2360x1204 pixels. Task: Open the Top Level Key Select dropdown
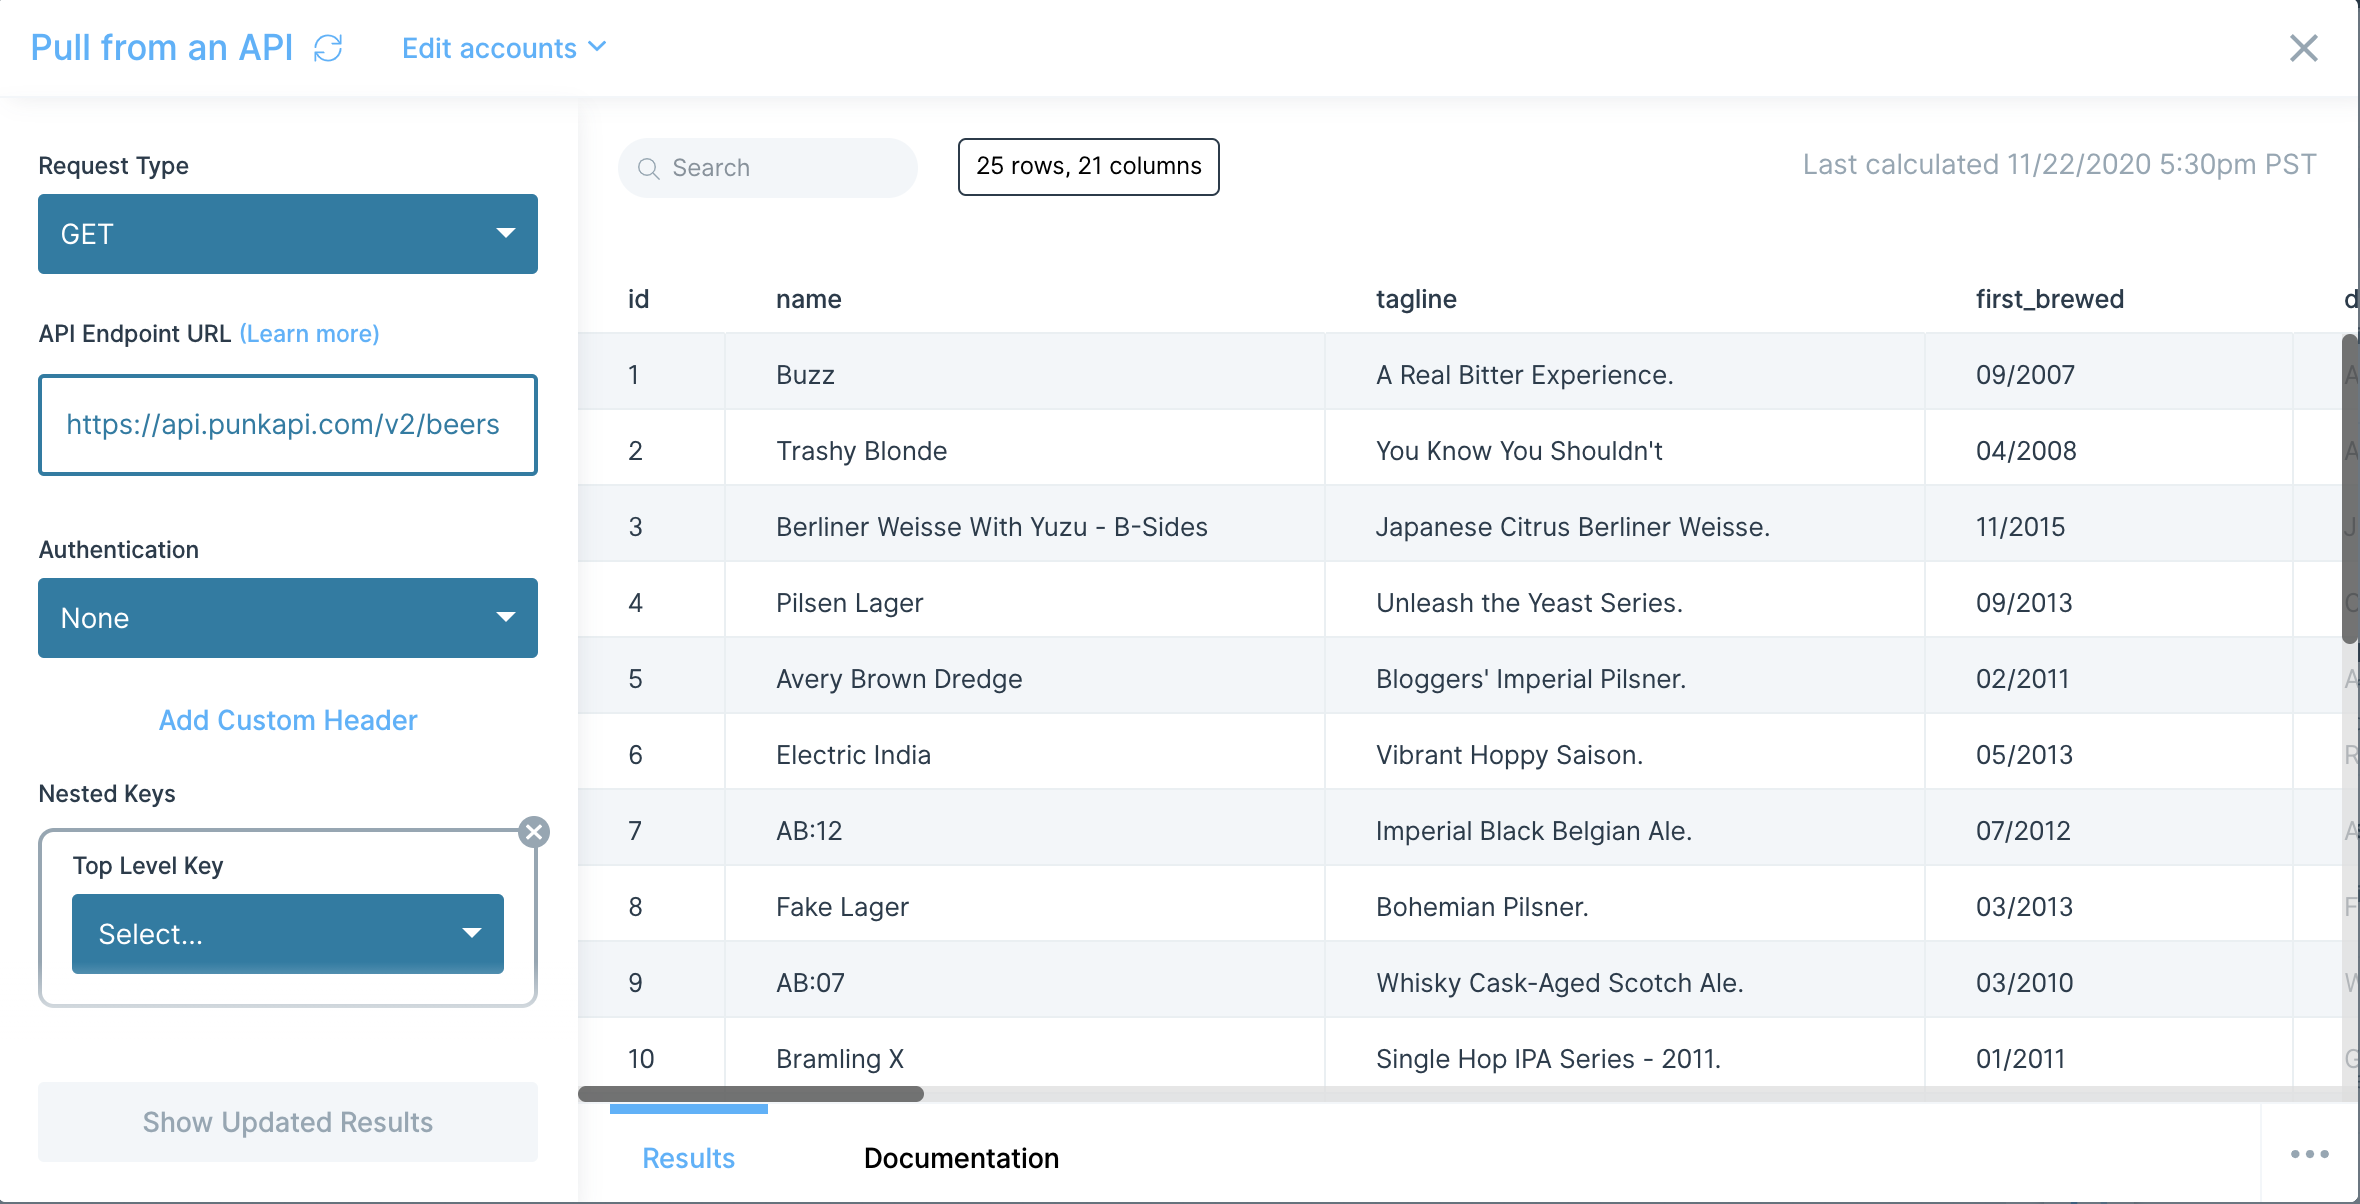(288, 934)
